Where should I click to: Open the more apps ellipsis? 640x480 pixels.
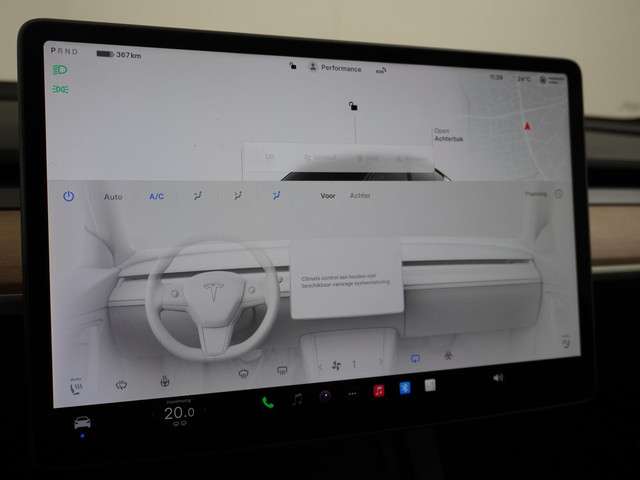tap(352, 394)
